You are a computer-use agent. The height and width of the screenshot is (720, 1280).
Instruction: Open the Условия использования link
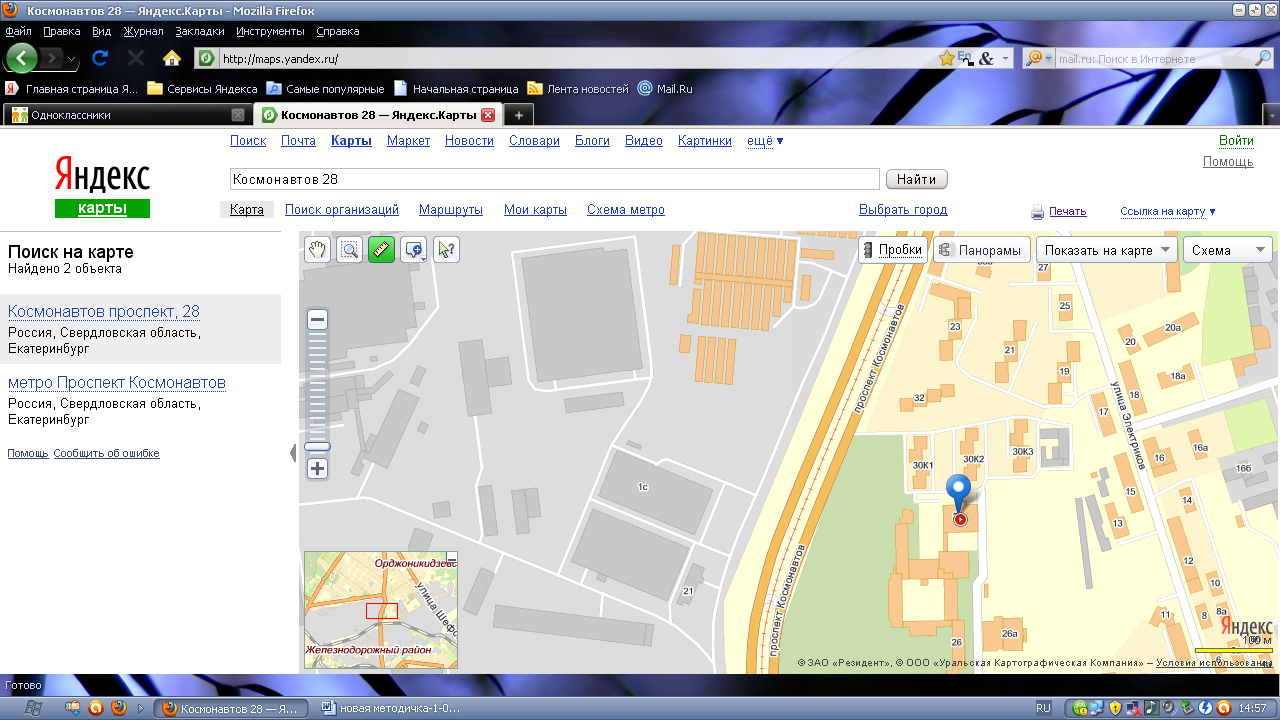[x=1213, y=663]
